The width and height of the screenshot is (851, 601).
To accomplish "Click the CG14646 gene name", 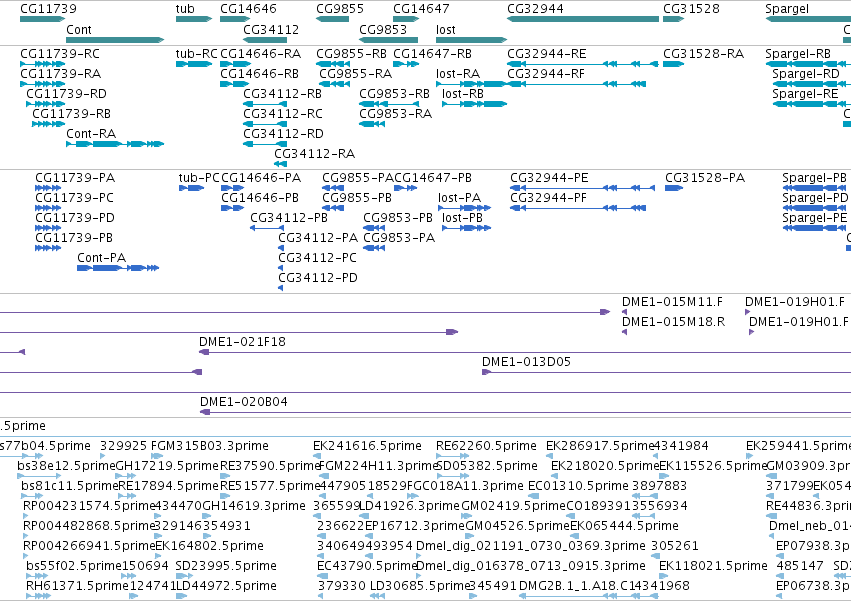I will point(248,9).
